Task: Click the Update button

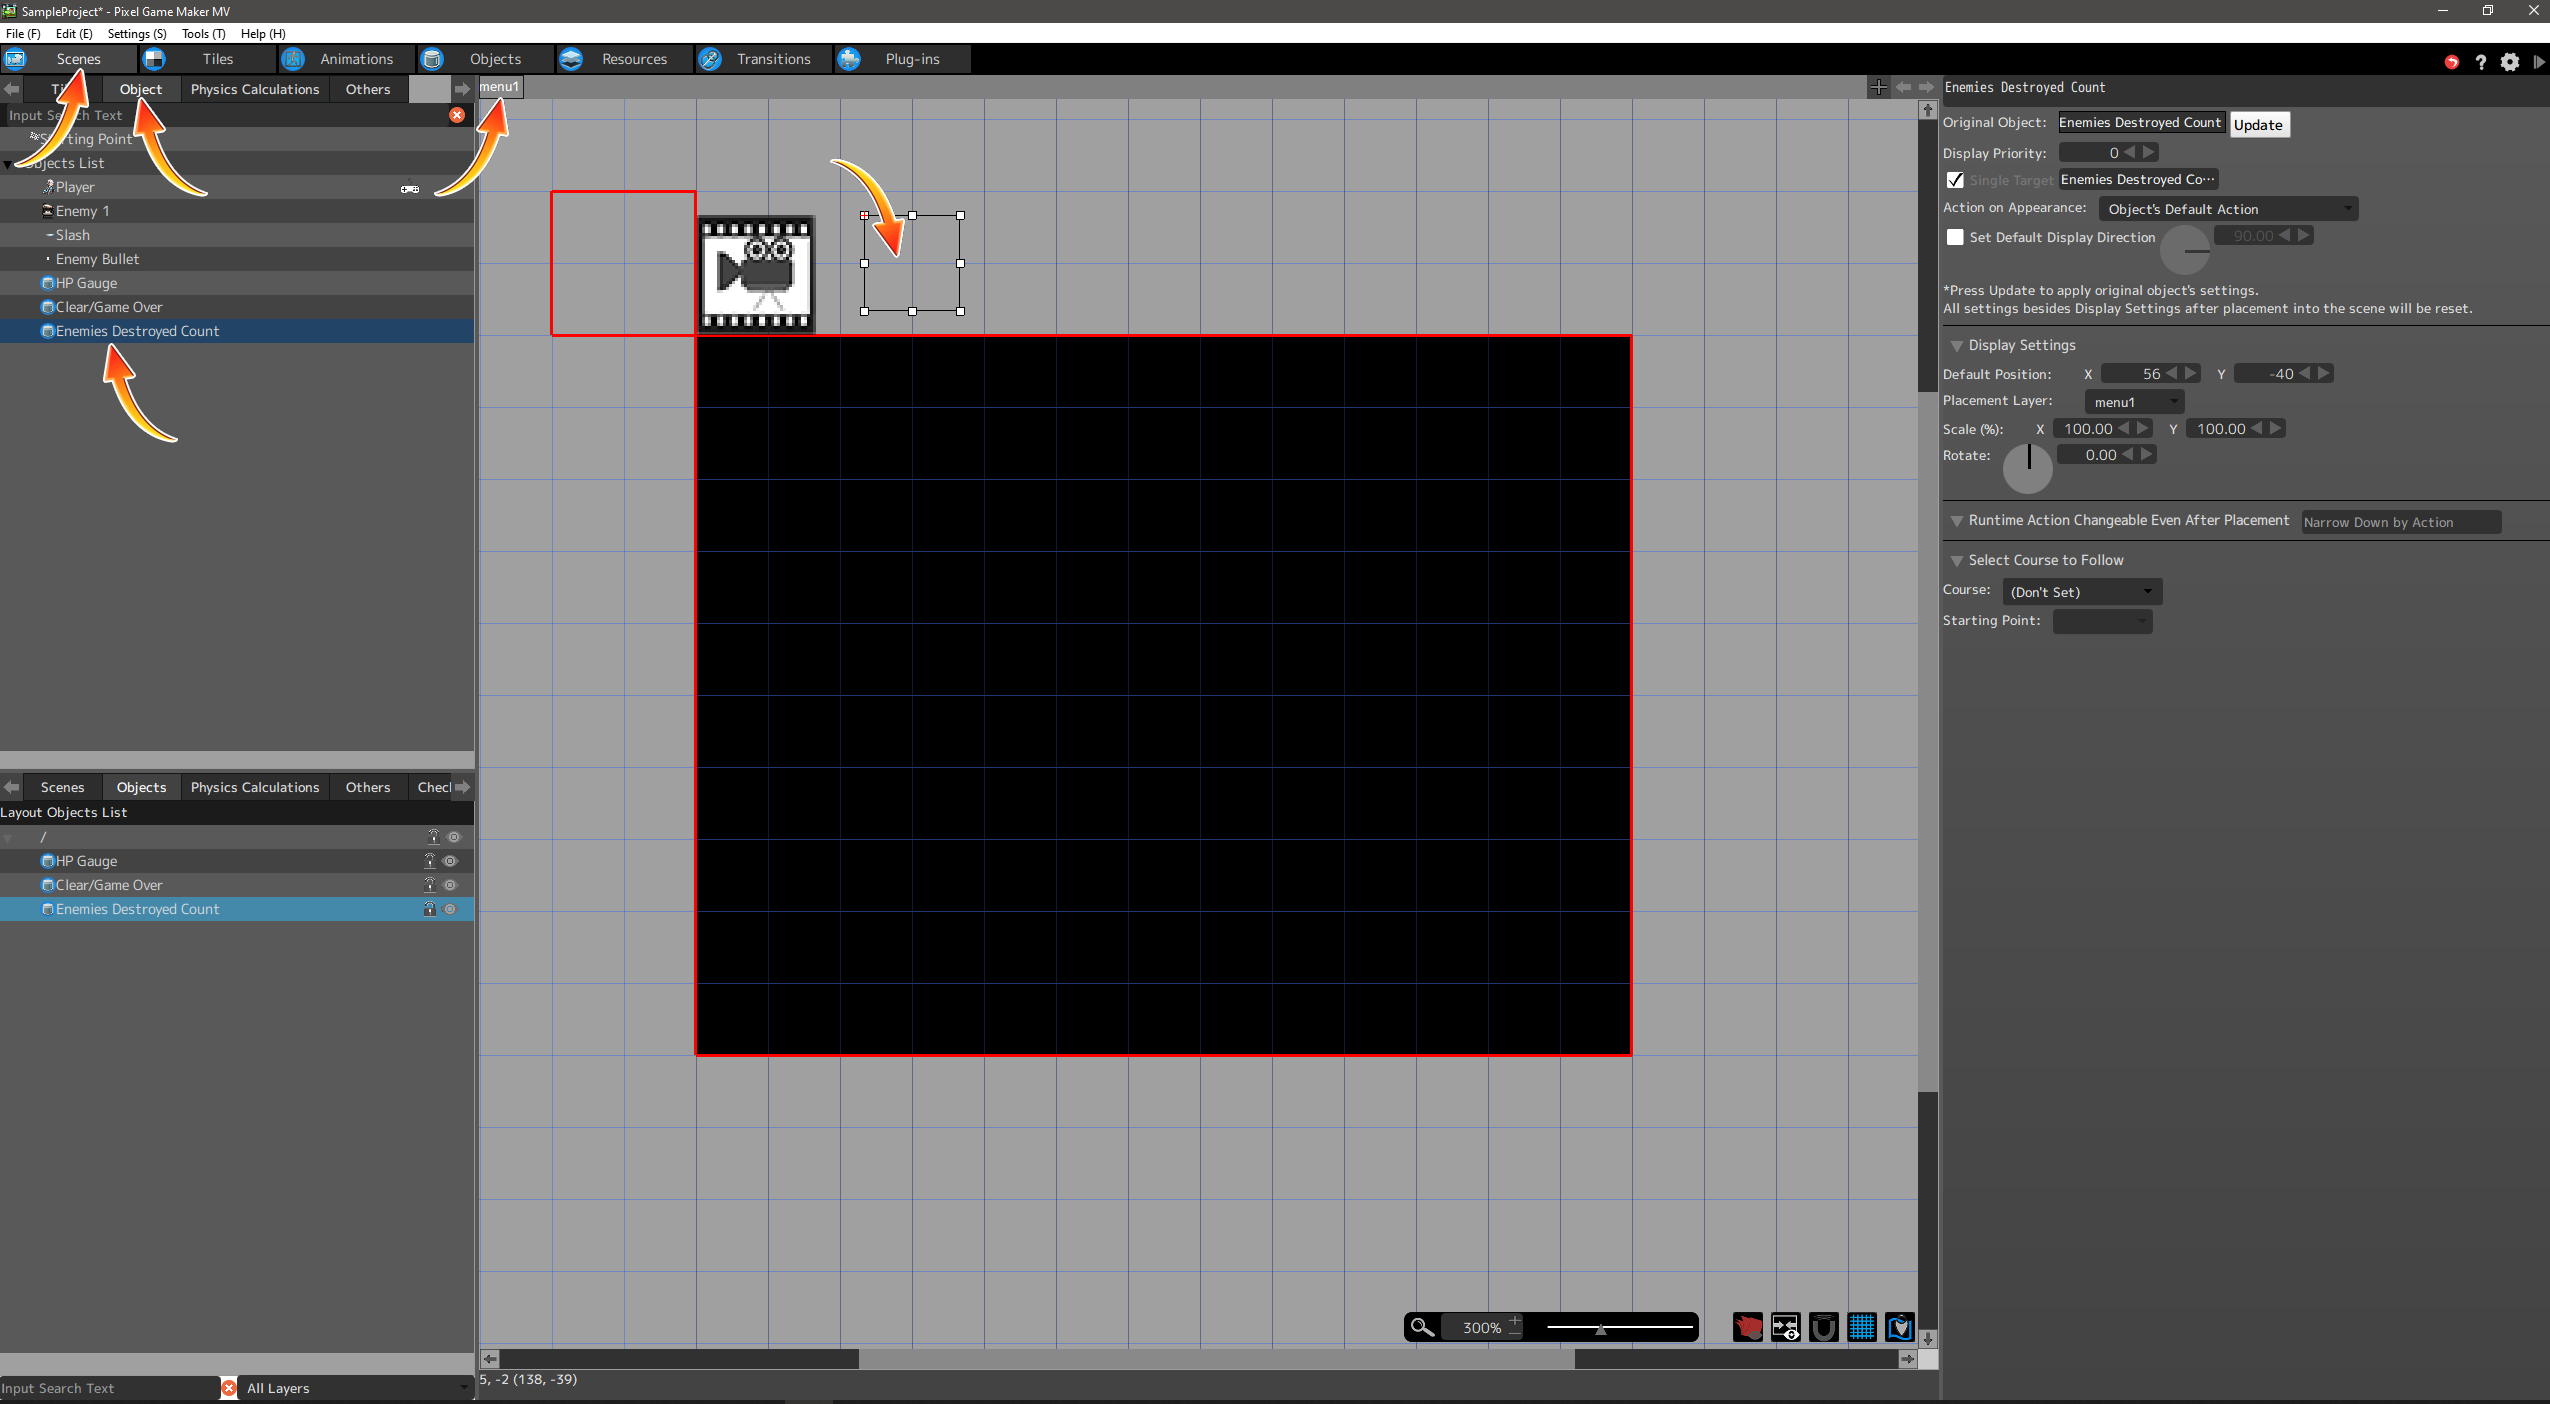Action: tap(2257, 125)
